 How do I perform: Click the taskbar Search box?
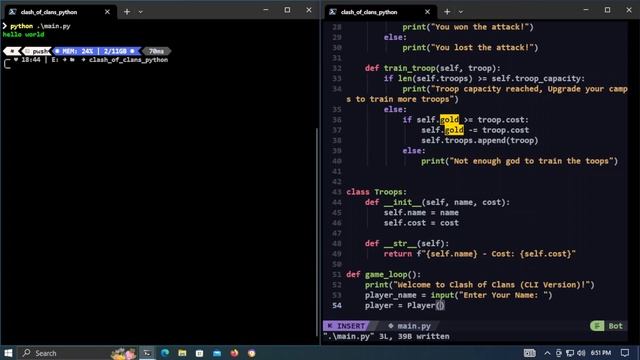78,353
